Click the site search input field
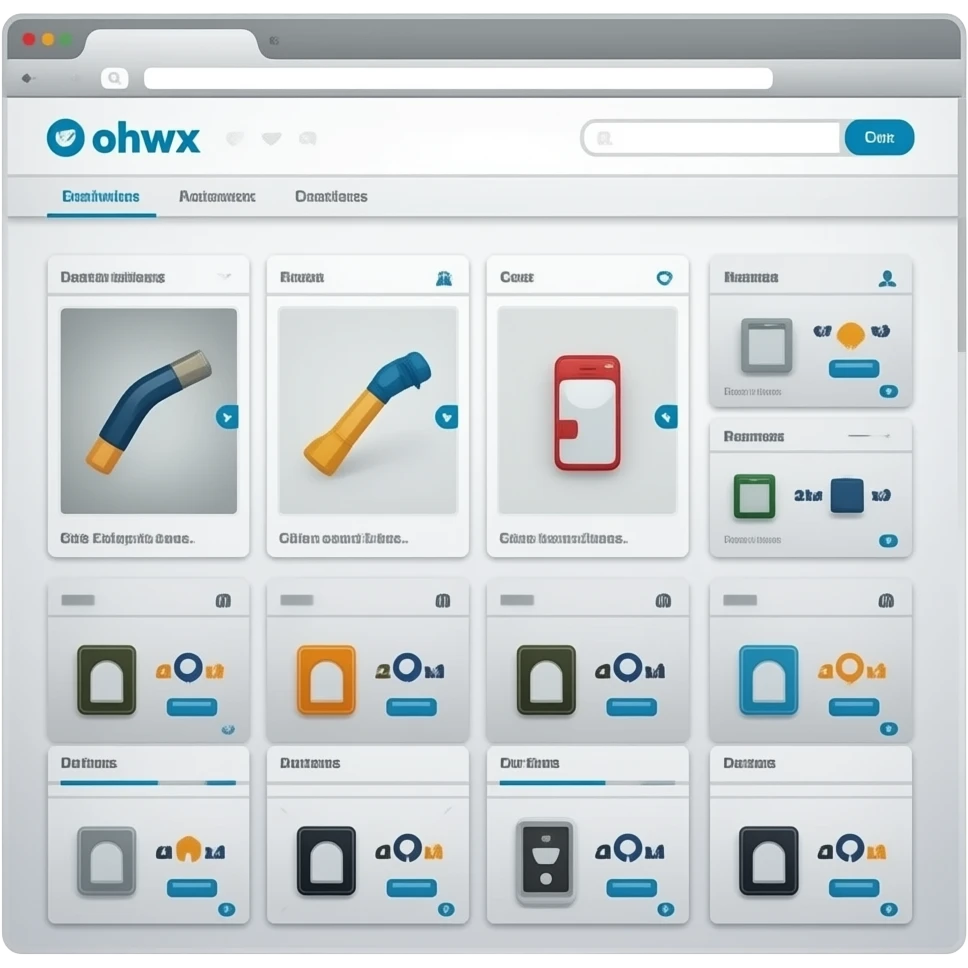Screen dimensions: 968x968 tap(712, 139)
